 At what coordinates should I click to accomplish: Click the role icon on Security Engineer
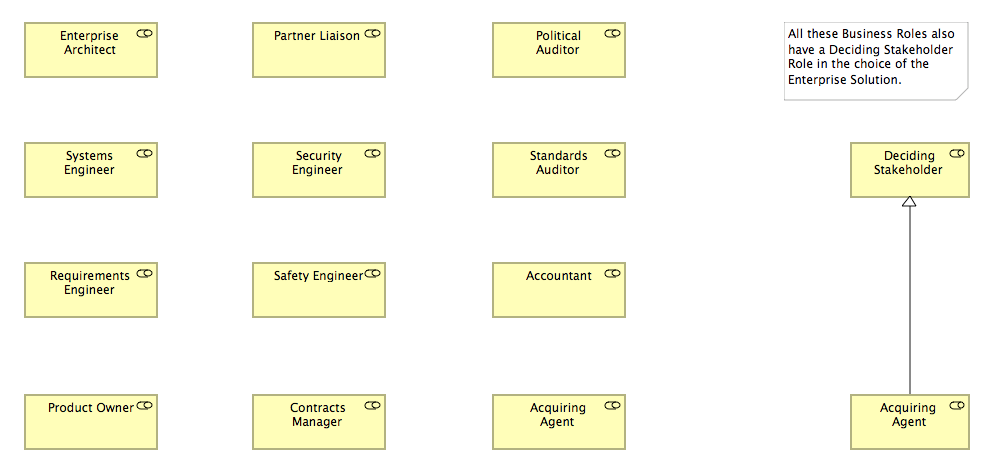[373, 153]
